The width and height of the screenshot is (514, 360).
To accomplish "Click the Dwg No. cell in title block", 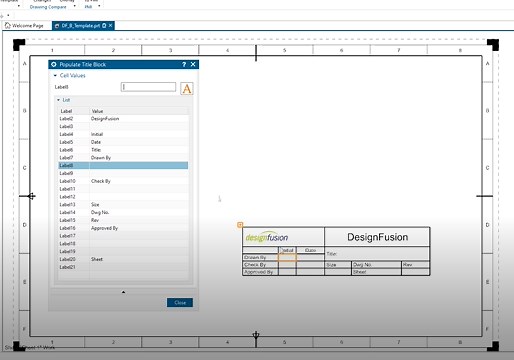I will [376, 265].
